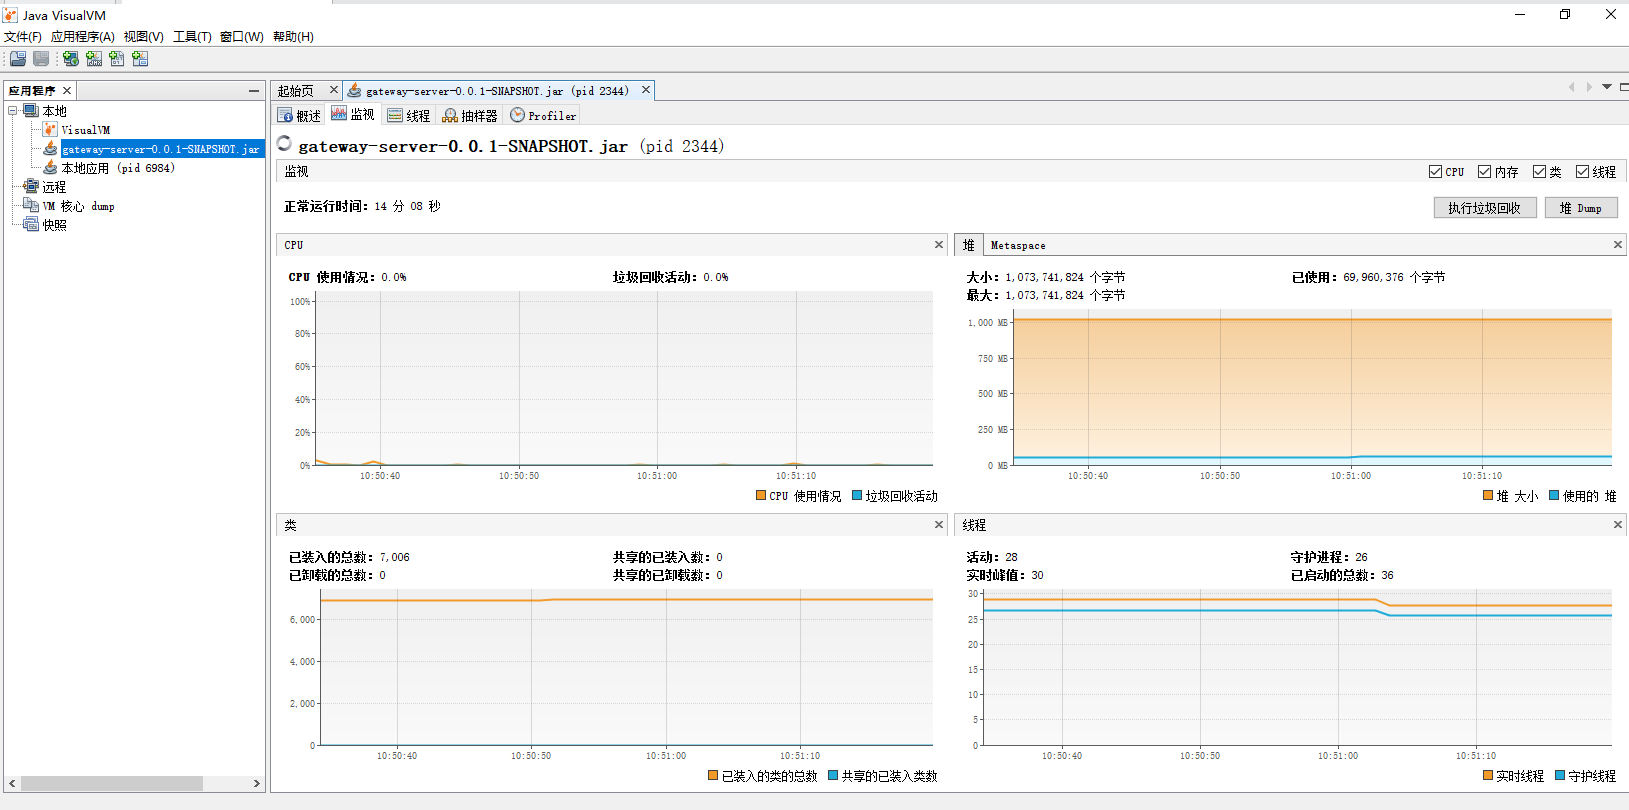Open the 帮助(H) menu
This screenshot has width=1629, height=810.
[x=293, y=37]
